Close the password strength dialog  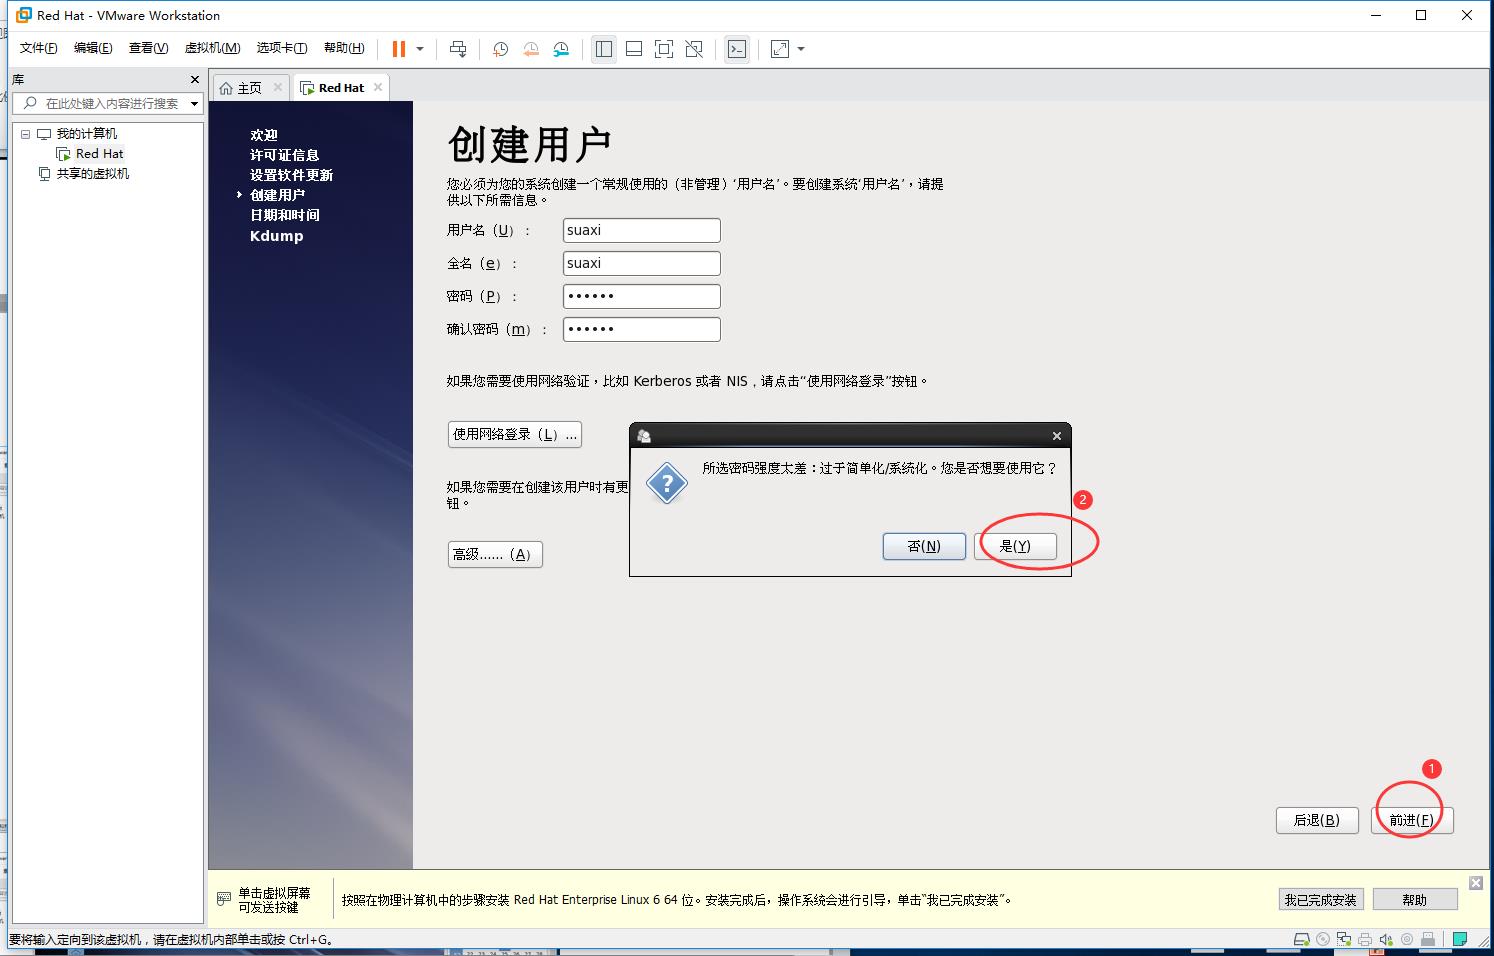[x=1057, y=436]
